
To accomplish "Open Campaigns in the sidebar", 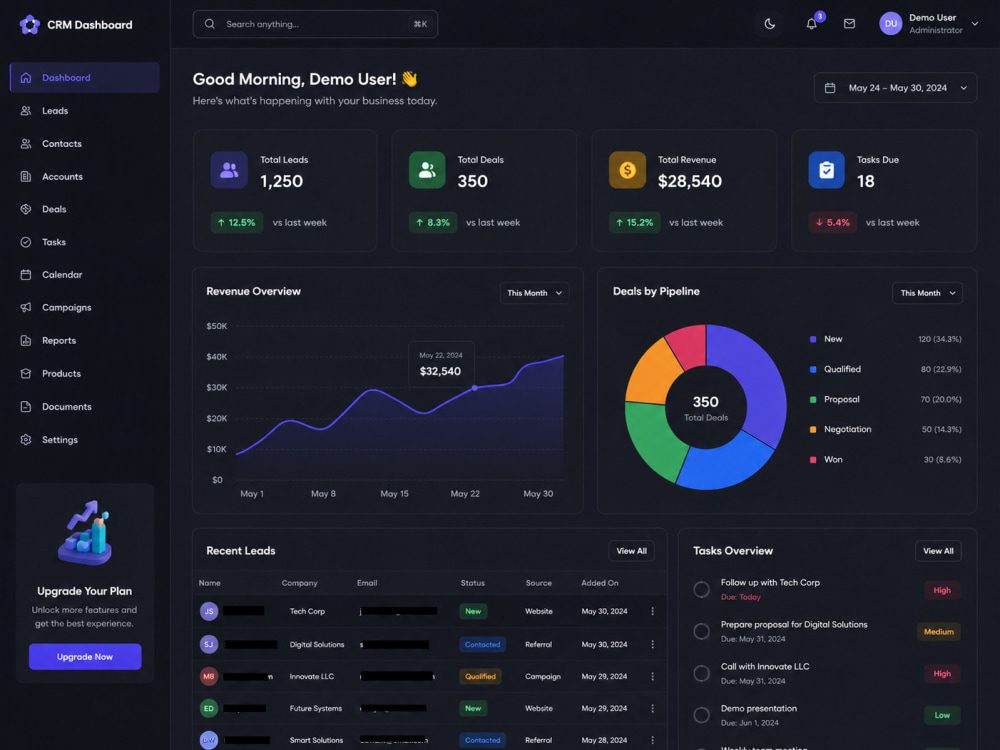I will coord(85,307).
